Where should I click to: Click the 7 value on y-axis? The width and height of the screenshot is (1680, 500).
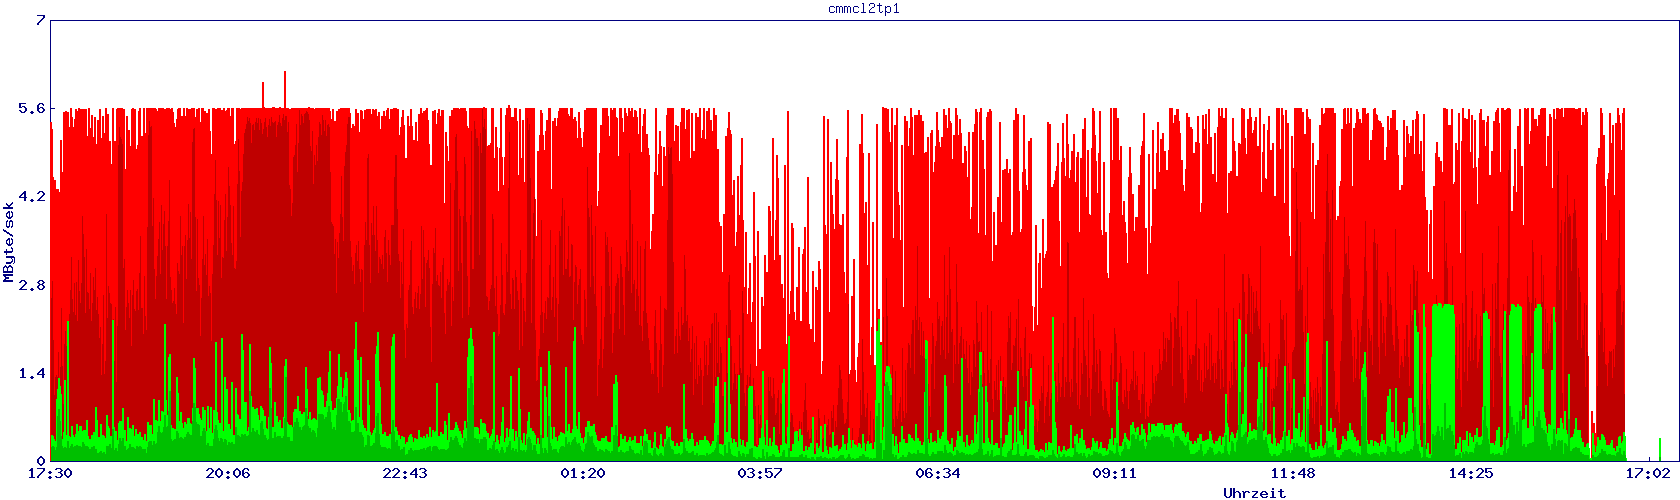[40, 20]
